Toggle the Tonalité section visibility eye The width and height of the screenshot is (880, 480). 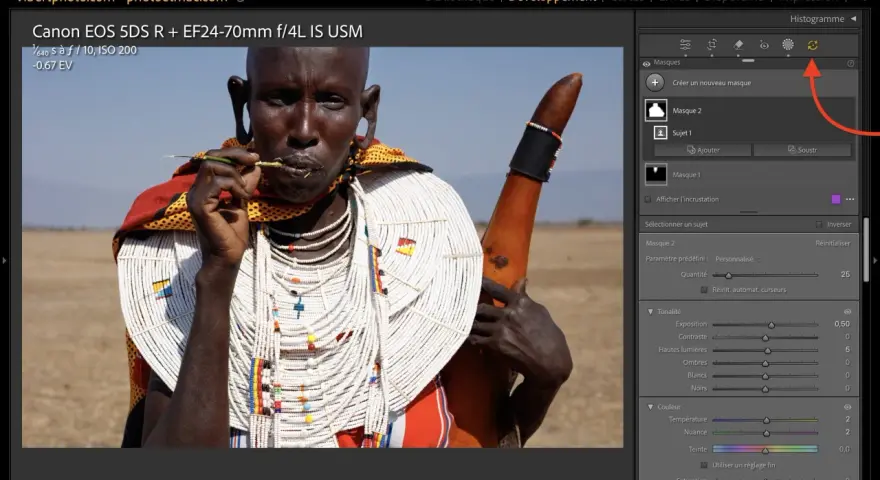[847, 312]
